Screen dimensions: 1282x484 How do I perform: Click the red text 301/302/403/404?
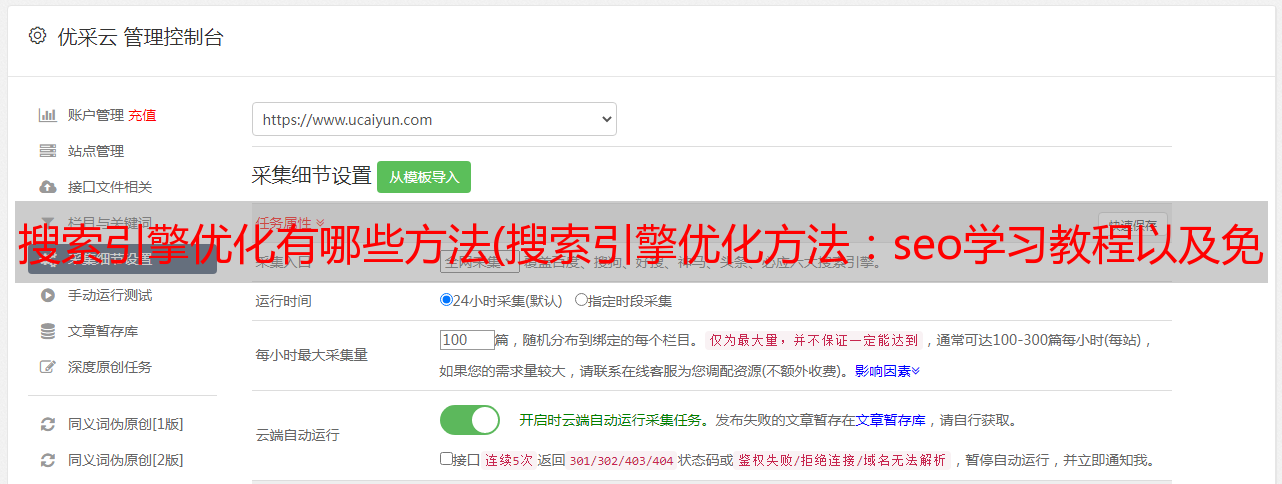click(x=620, y=461)
